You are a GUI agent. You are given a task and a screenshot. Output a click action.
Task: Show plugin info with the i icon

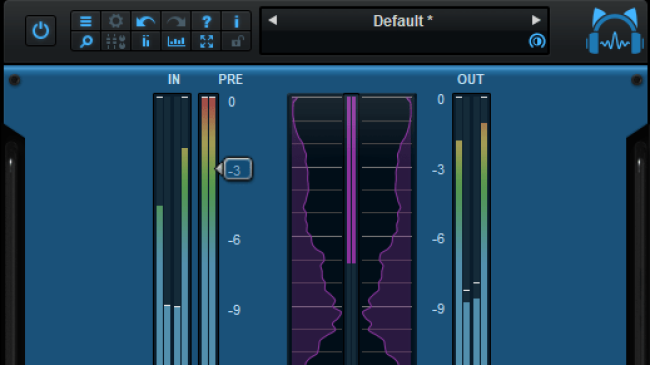(x=236, y=21)
